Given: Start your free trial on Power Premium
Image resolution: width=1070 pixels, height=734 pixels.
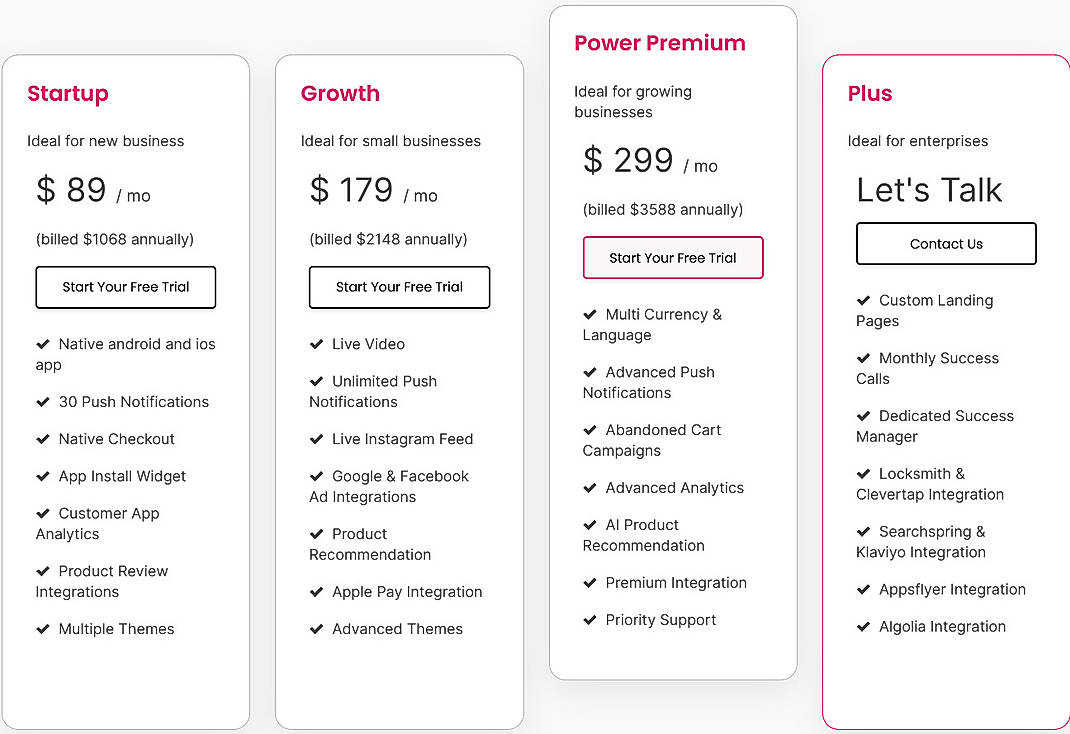Looking at the screenshot, I should (x=673, y=257).
